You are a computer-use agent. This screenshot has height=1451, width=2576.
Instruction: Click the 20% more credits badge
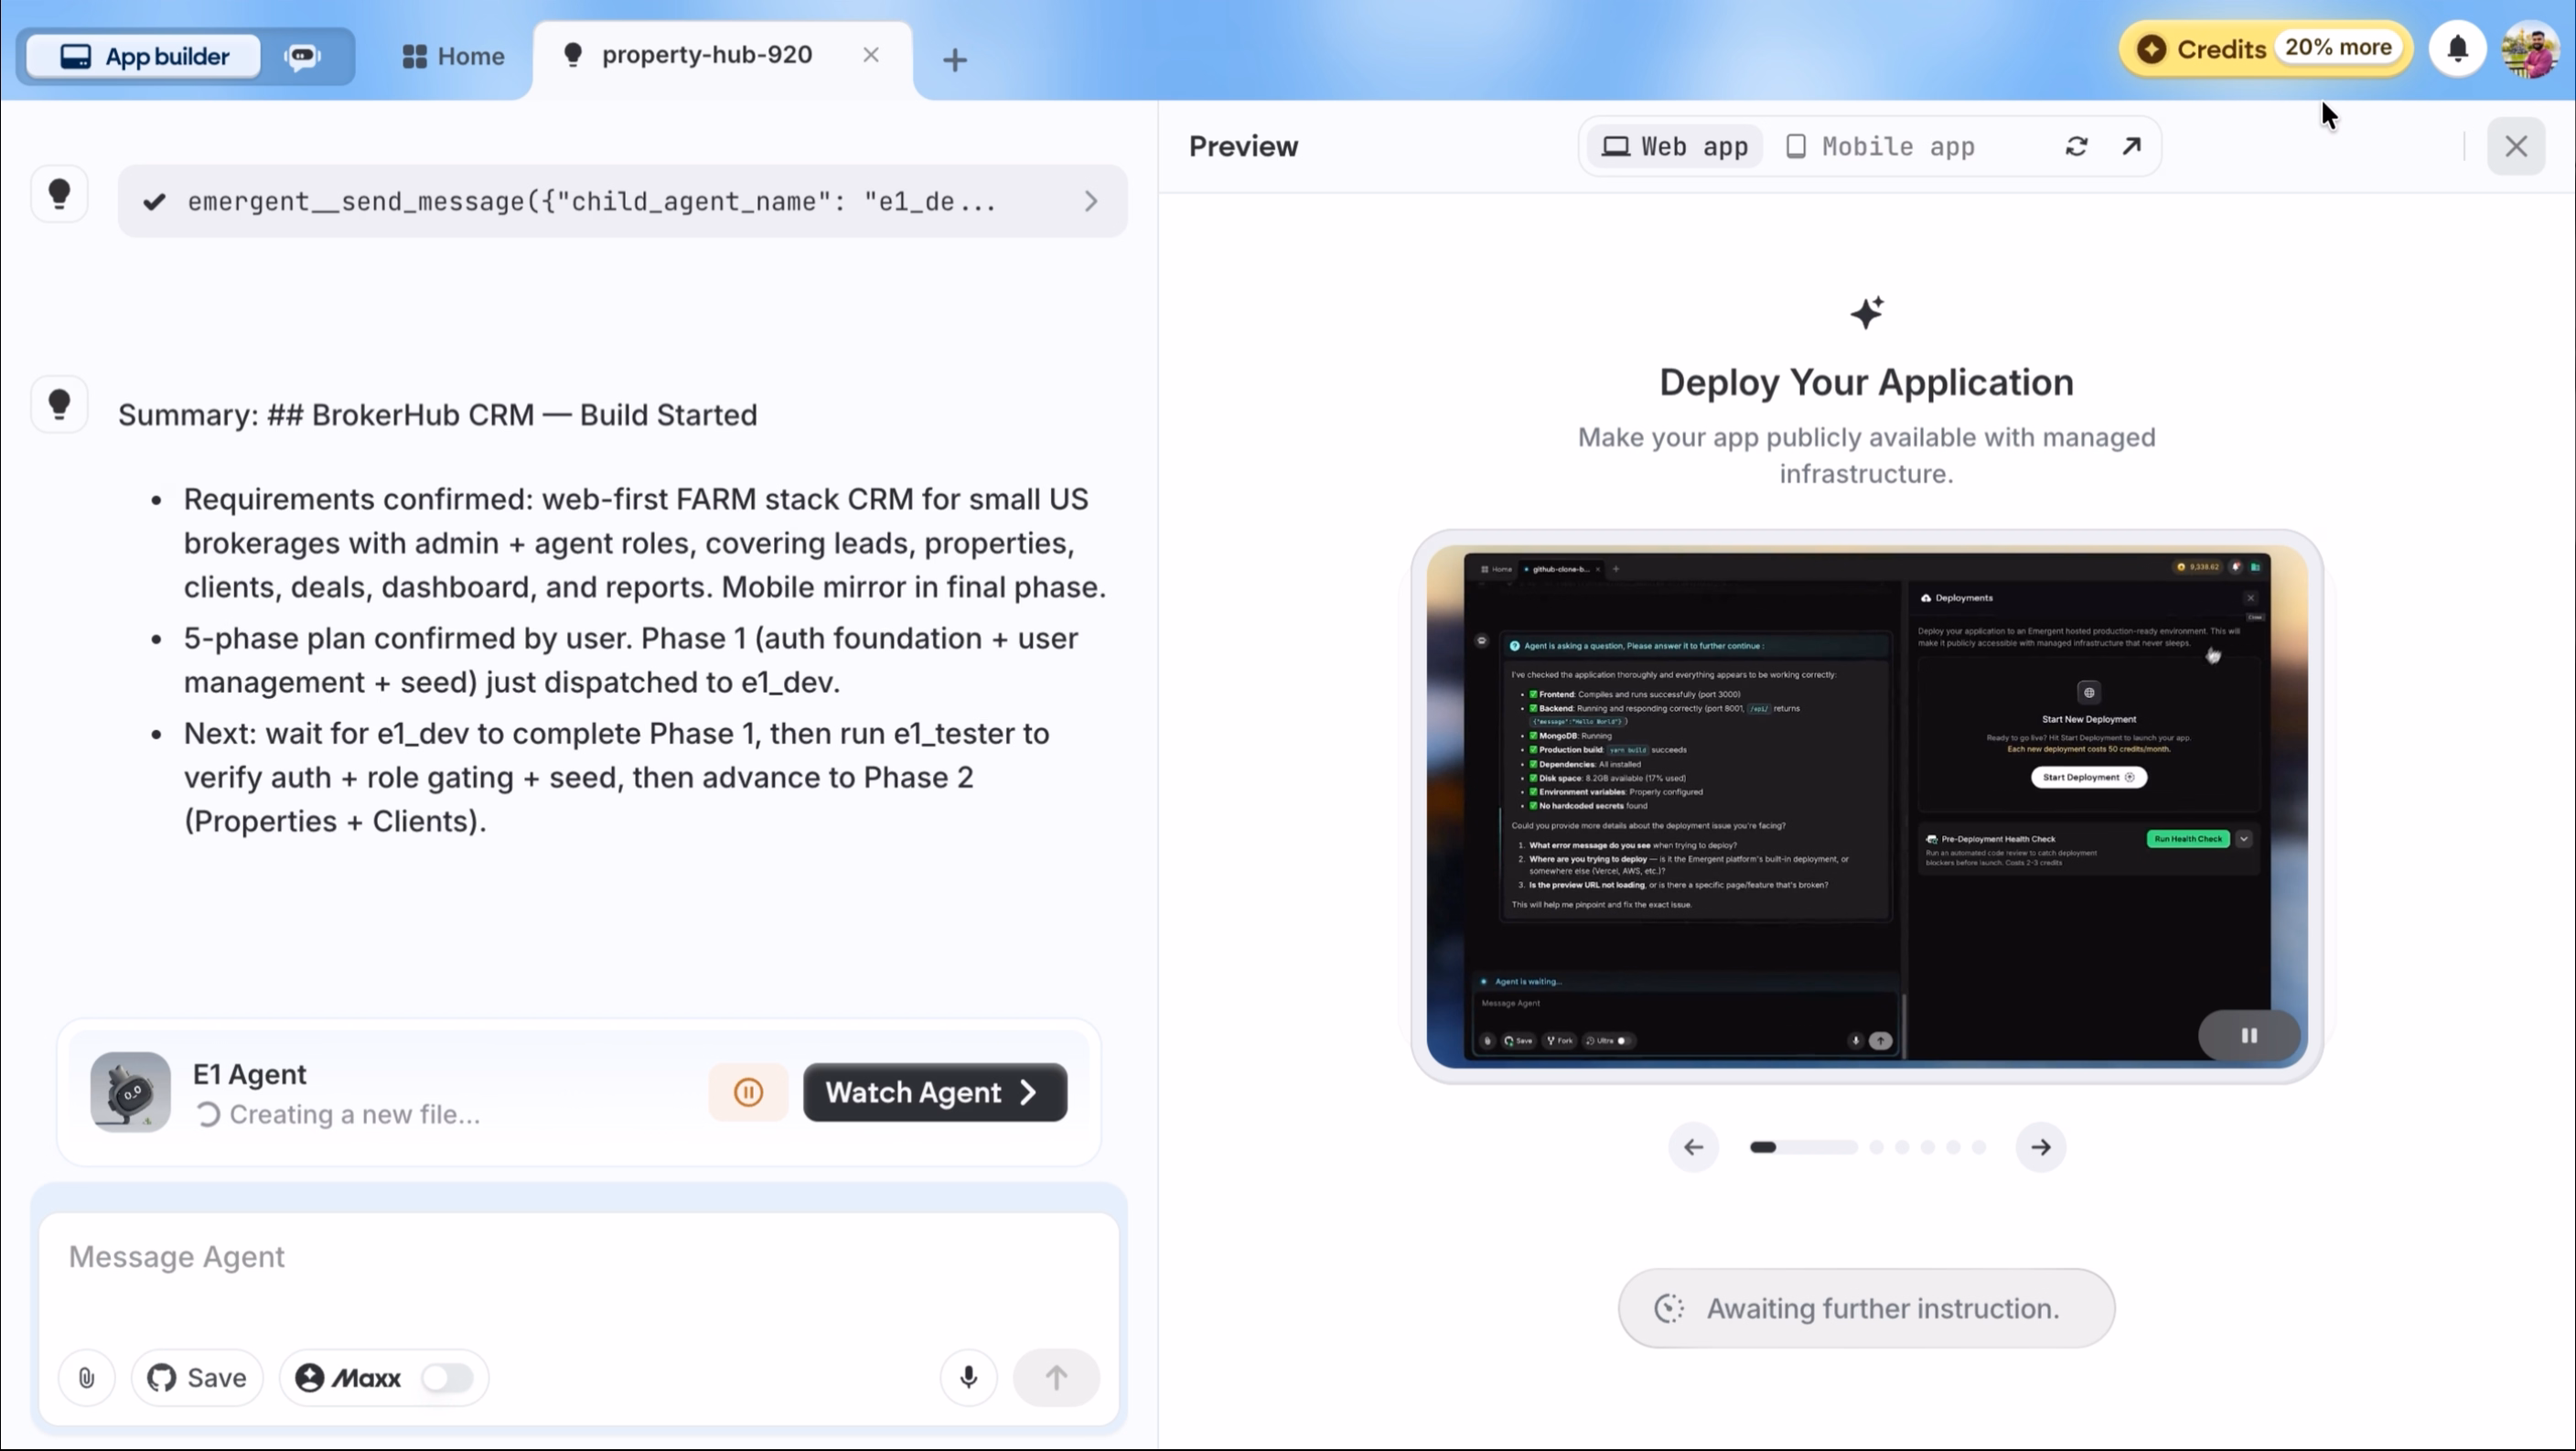[2338, 47]
